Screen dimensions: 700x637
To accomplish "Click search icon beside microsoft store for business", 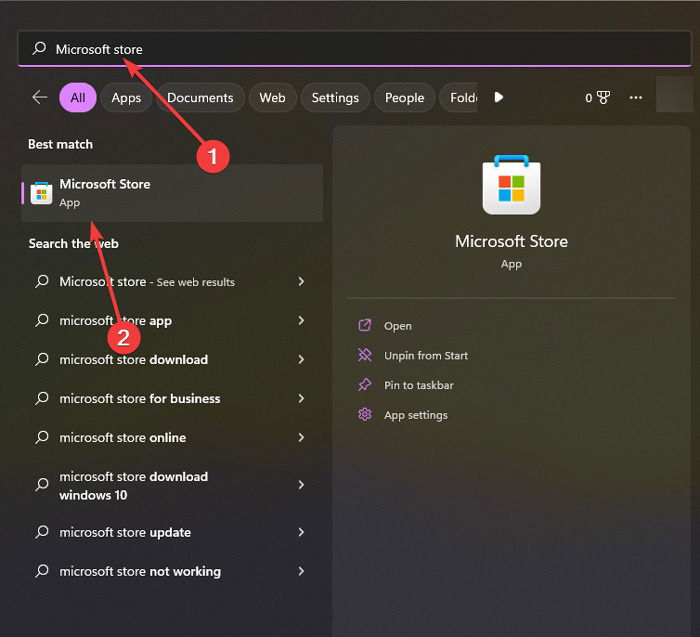I will 42,398.
